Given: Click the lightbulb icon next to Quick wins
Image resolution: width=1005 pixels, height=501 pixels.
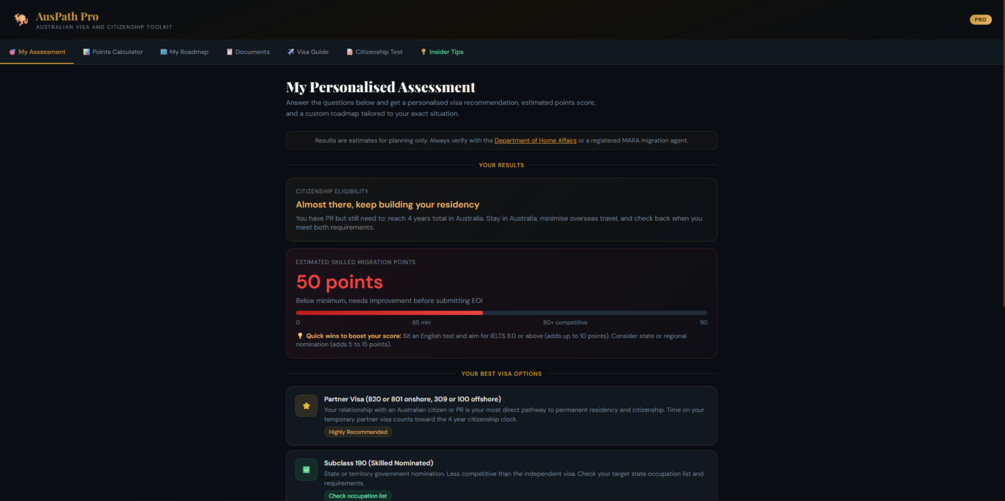Looking at the screenshot, I should click(299, 336).
